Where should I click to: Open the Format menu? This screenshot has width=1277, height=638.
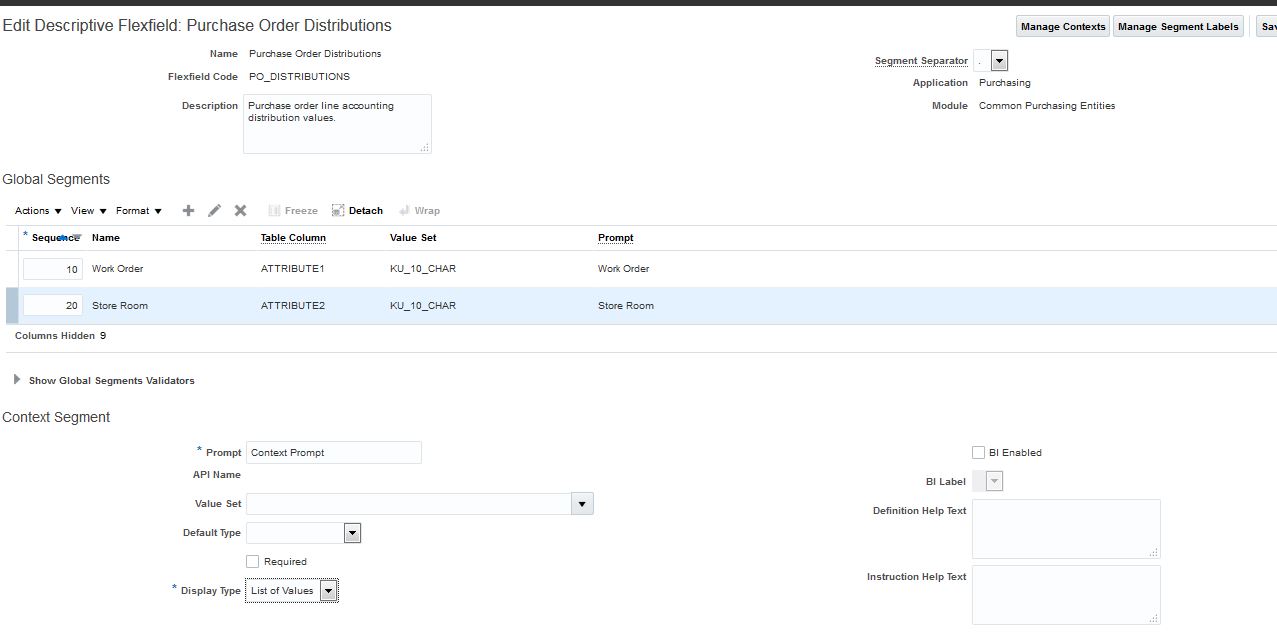(x=139, y=210)
